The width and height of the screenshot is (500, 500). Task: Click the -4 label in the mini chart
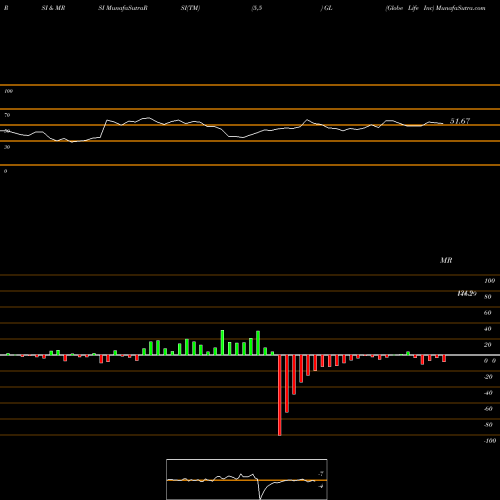point(321,486)
